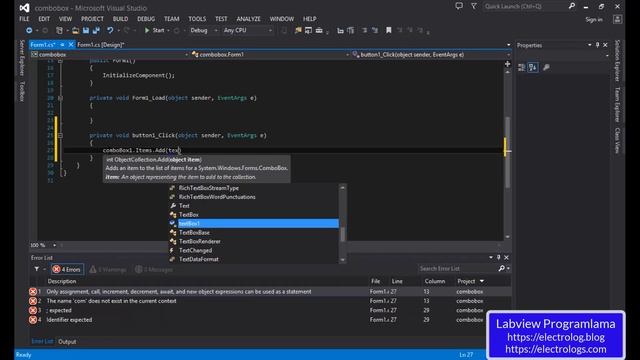Undo the last action in toolbar

click(x=110, y=31)
